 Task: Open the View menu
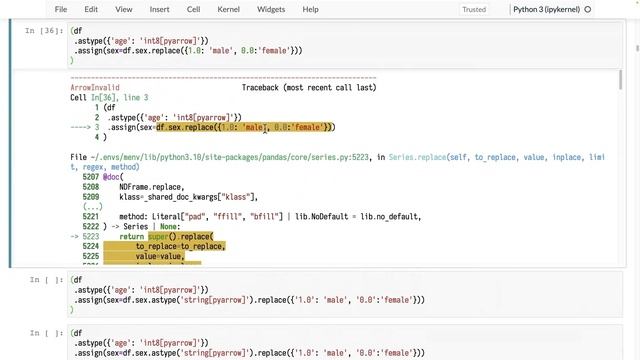[x=123, y=9]
